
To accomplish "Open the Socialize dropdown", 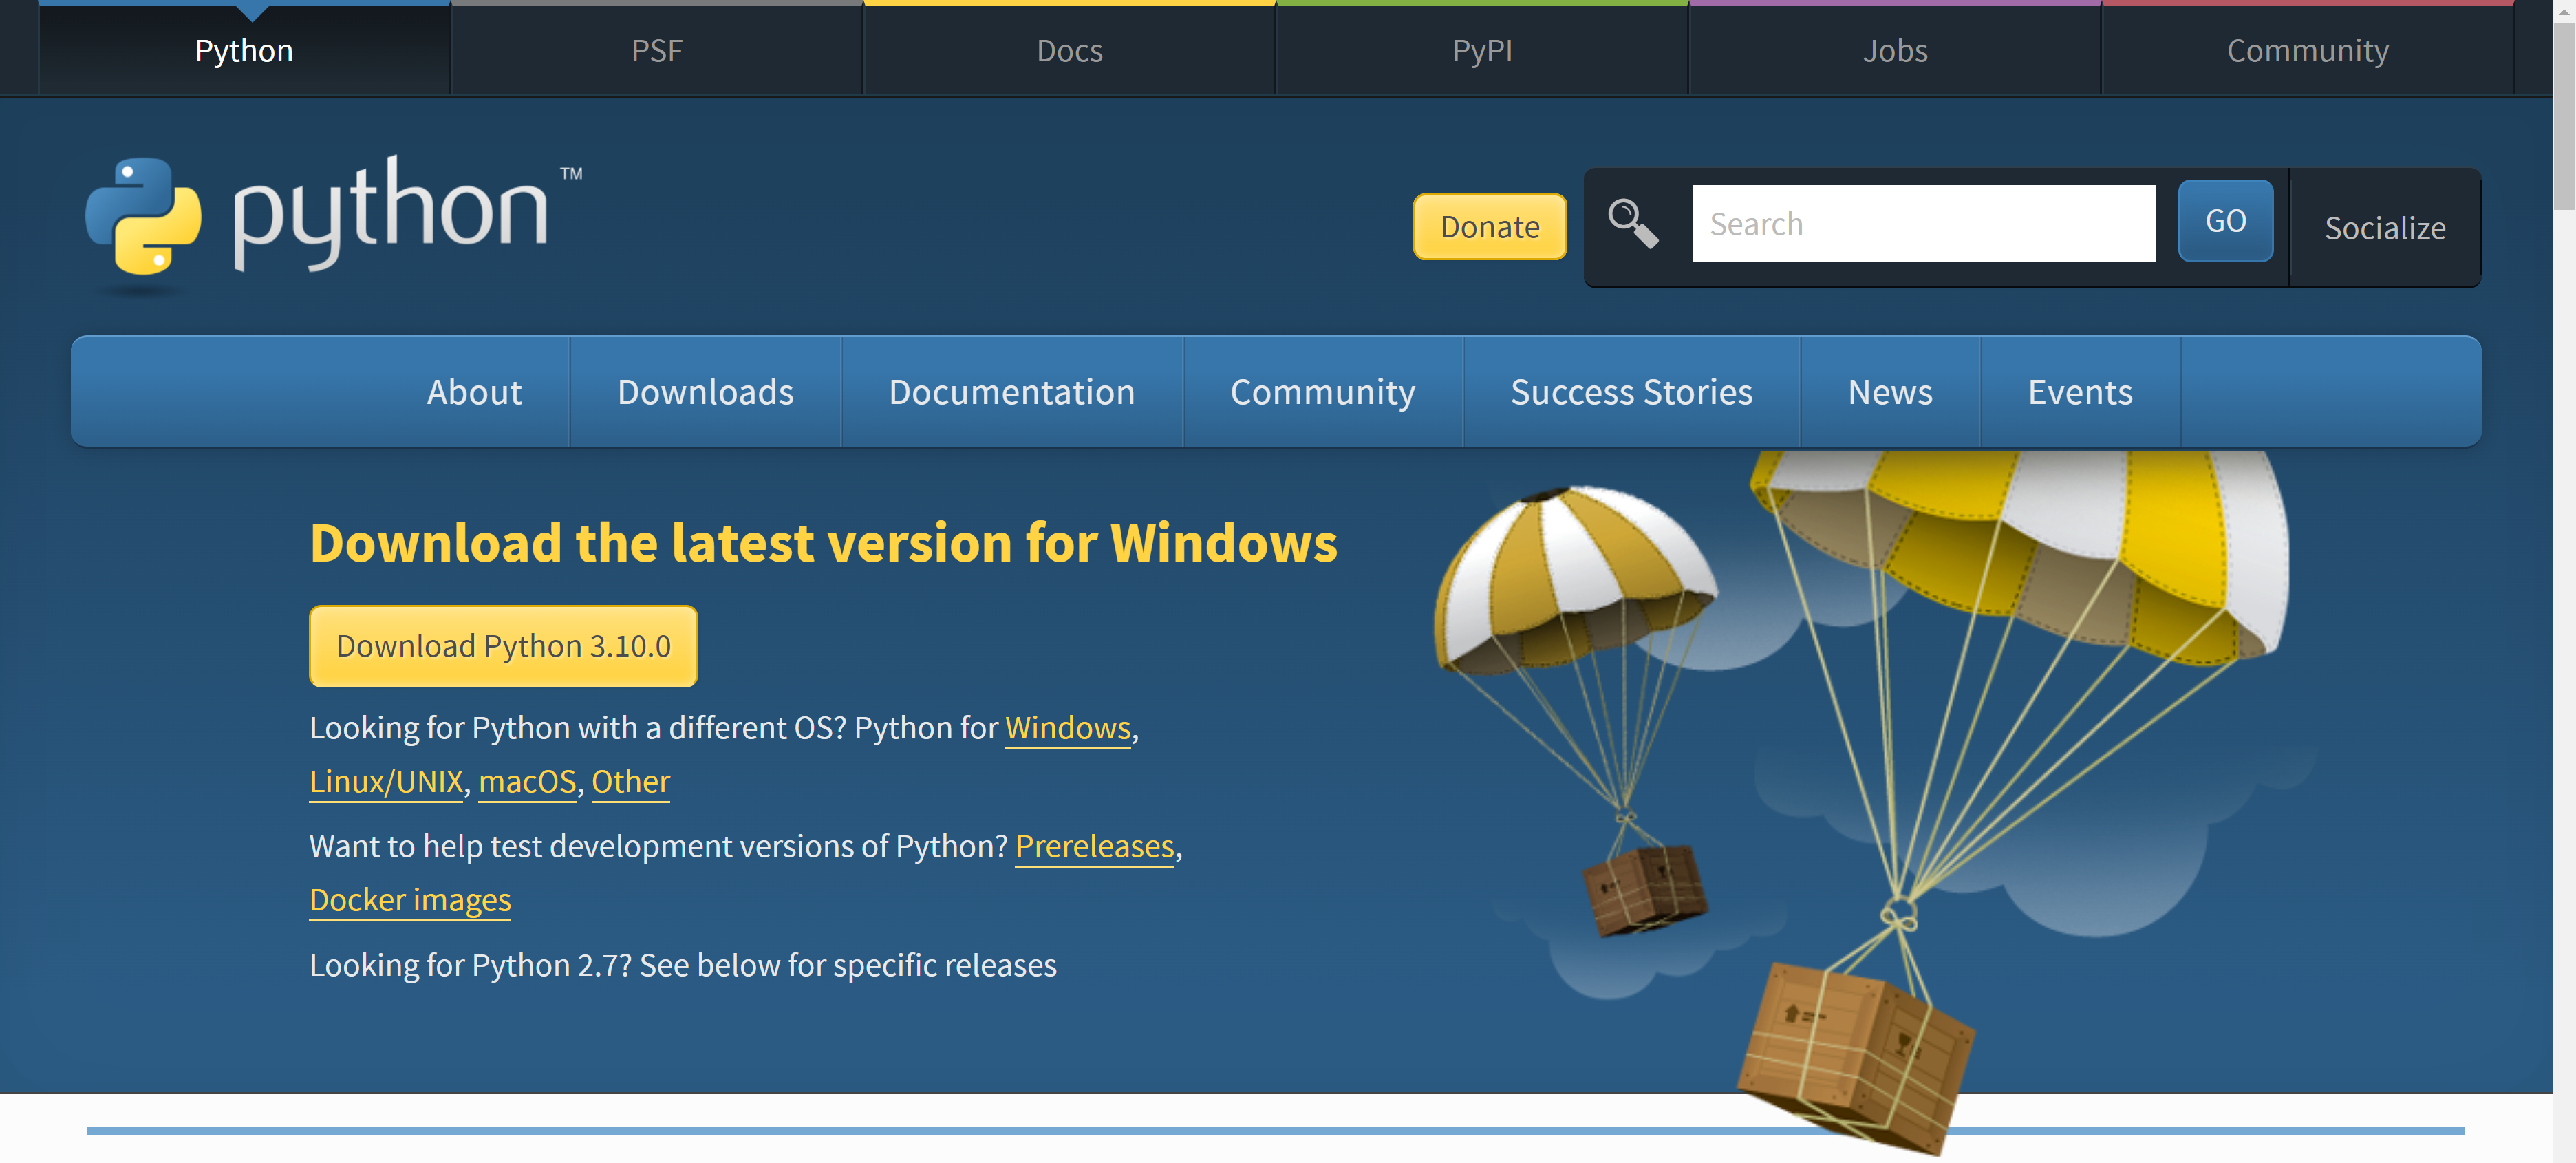I will tap(2385, 228).
